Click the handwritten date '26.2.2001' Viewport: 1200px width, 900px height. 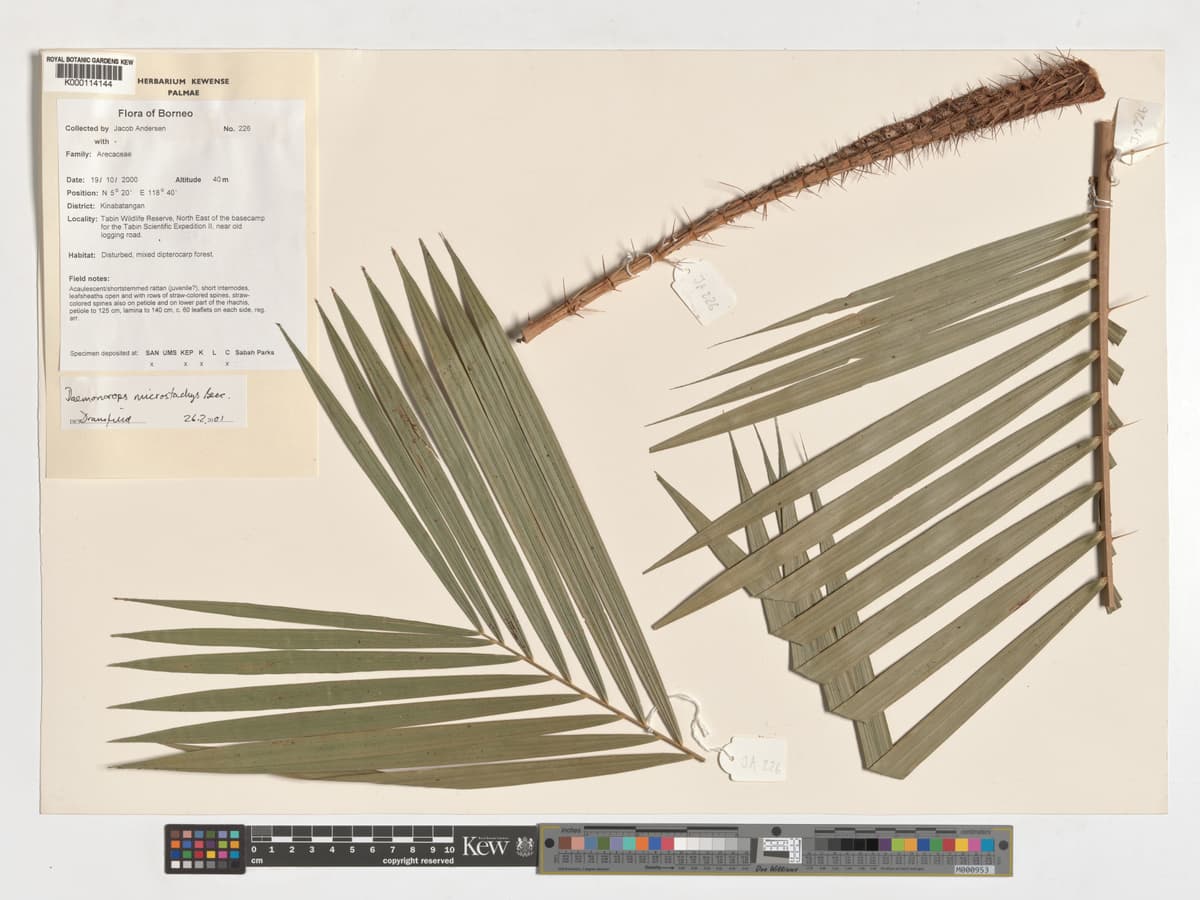pos(206,419)
